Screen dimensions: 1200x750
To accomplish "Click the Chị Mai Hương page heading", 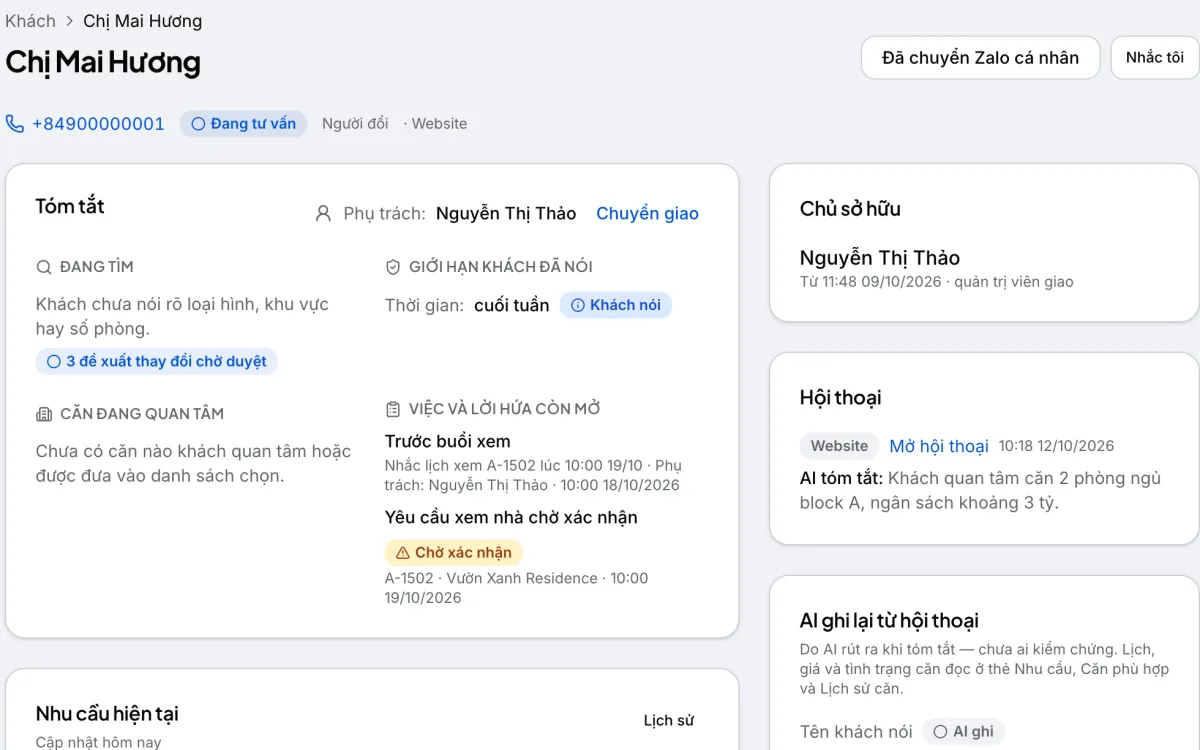I will coord(103,62).
